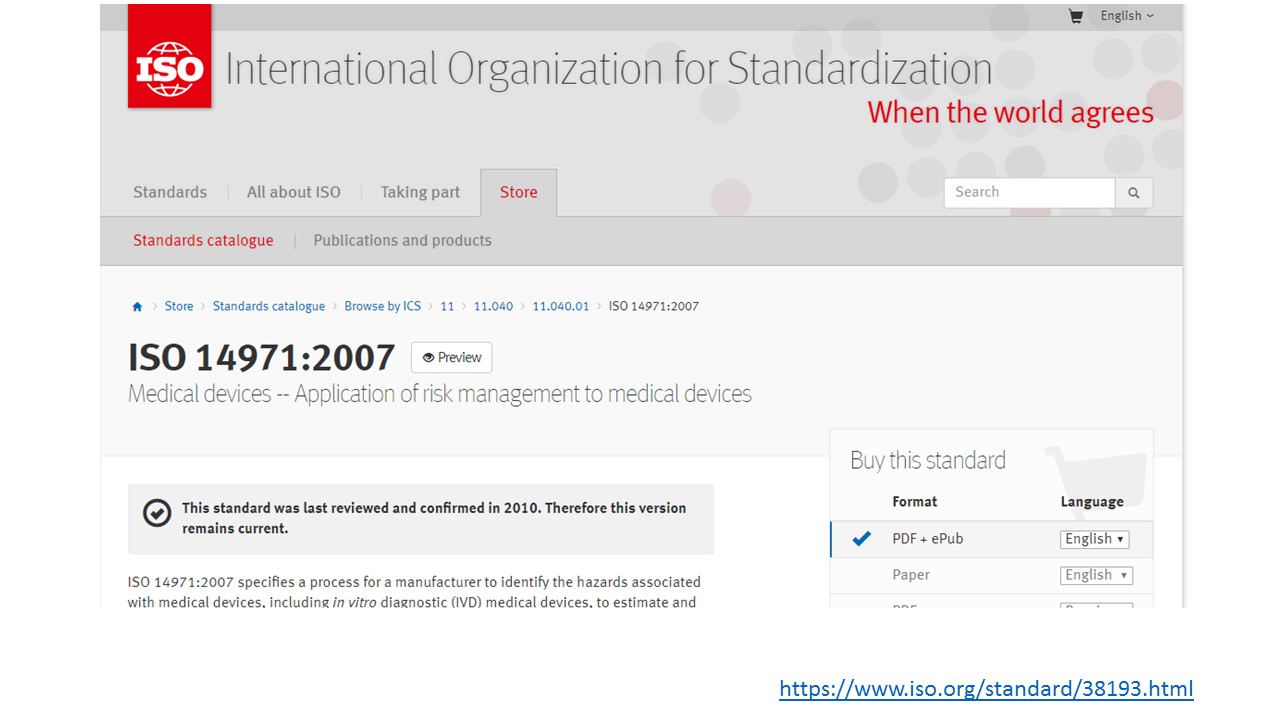The image size is (1280, 720).
Task: Follow the Store breadcrumb link
Action: [179, 306]
